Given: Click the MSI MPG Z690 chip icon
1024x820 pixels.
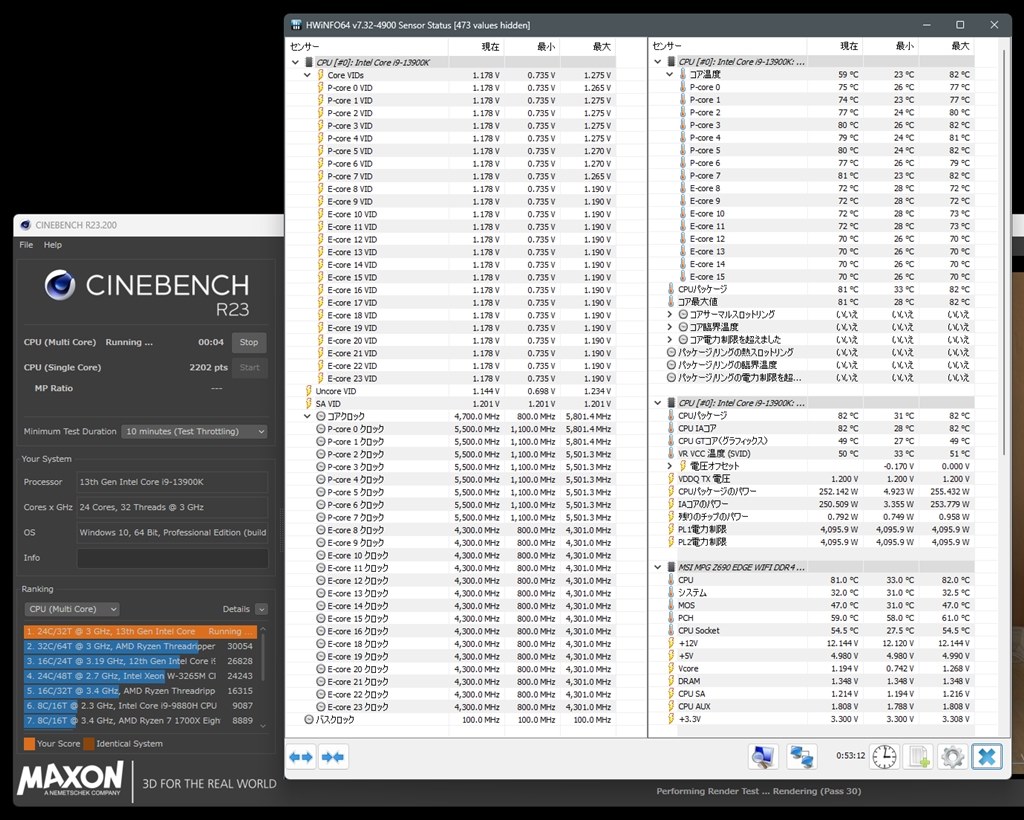Looking at the screenshot, I should [x=671, y=567].
